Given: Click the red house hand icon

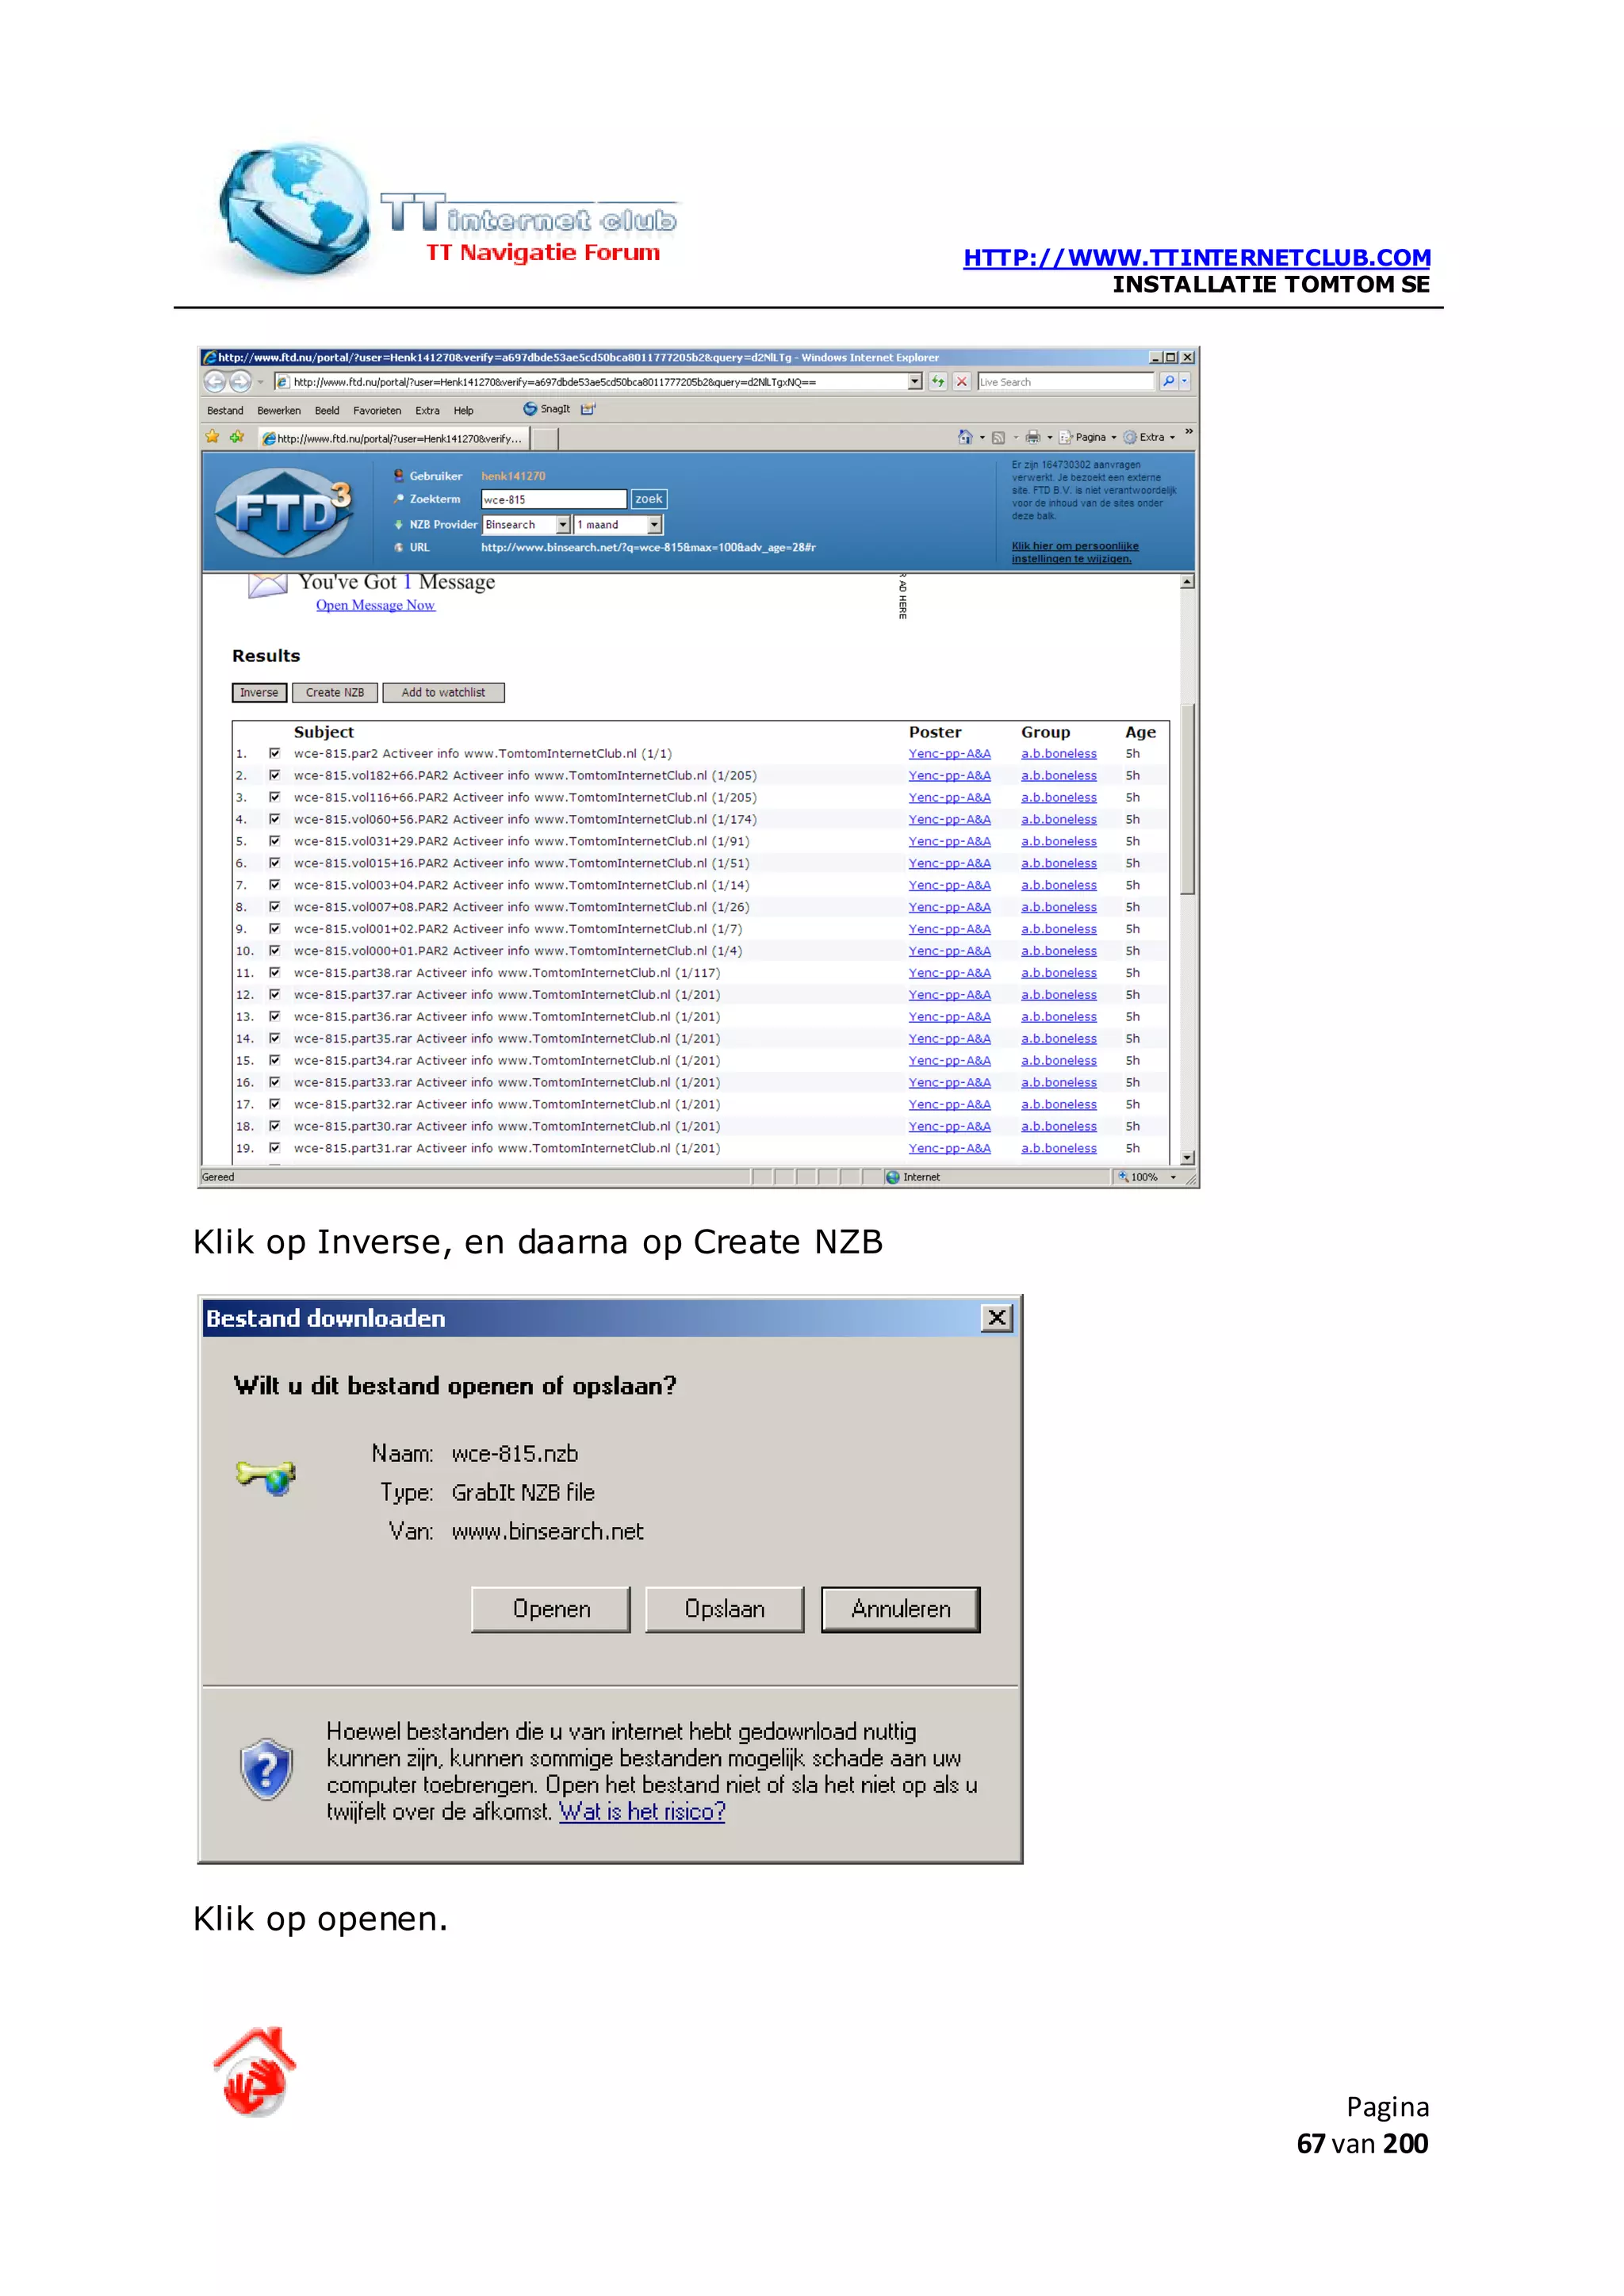Looking at the screenshot, I should [255, 2072].
